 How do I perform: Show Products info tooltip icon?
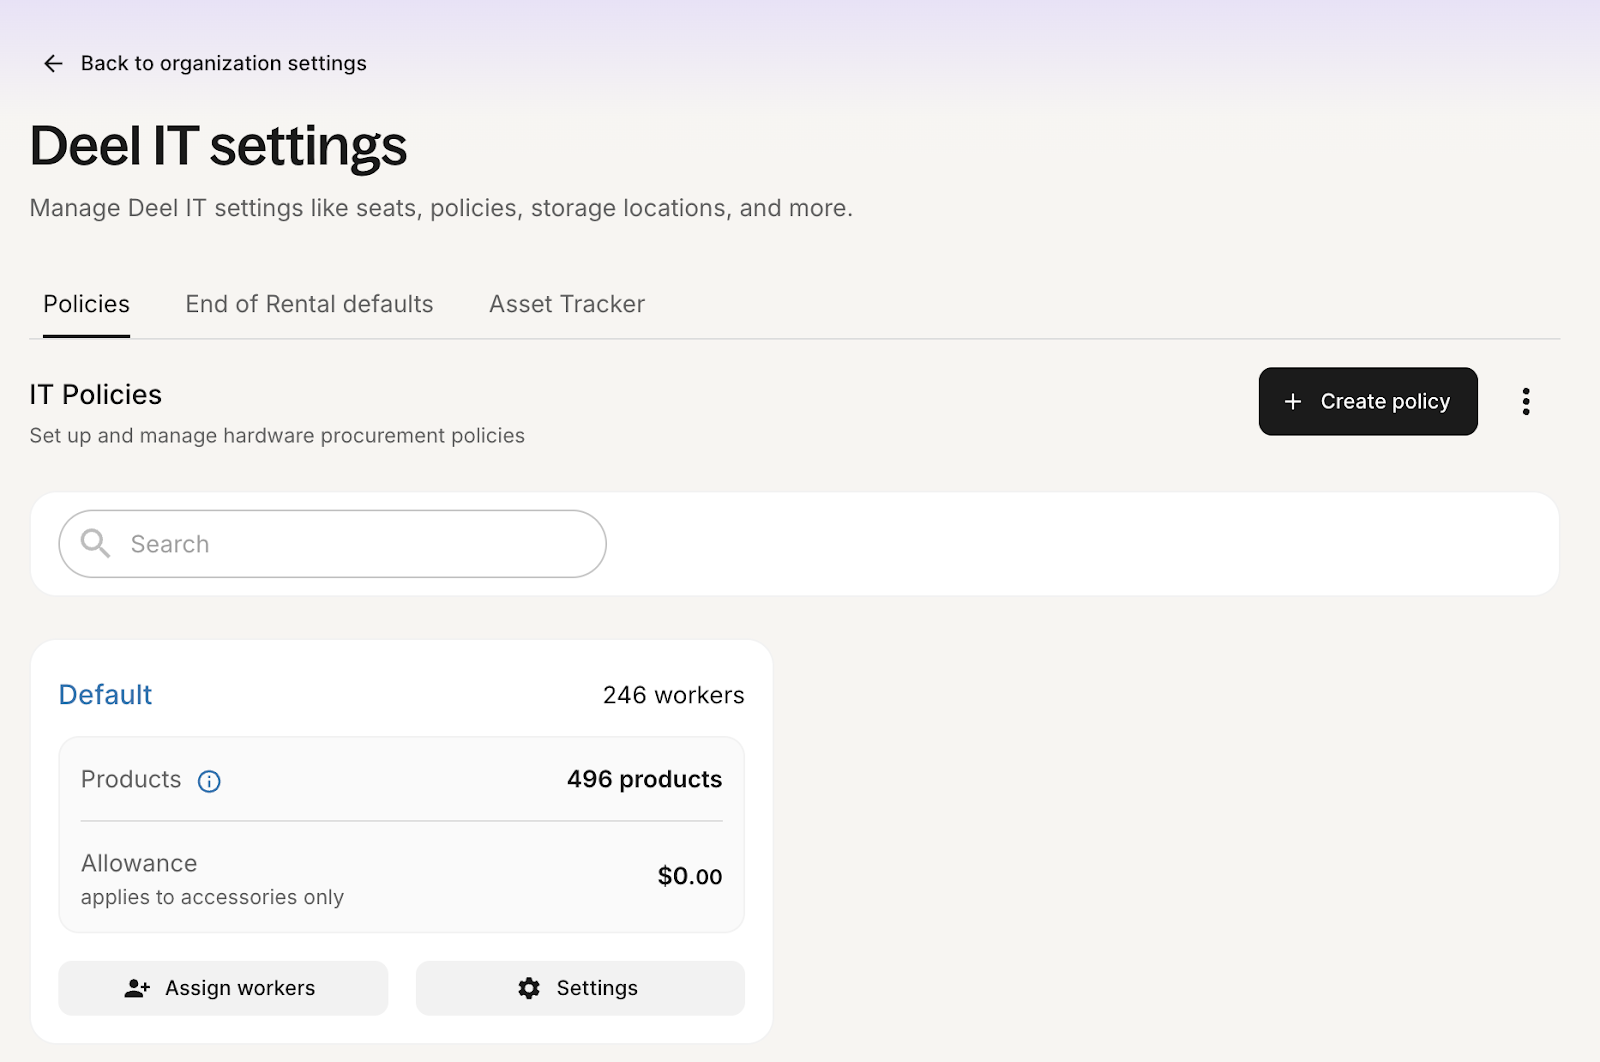(x=209, y=781)
